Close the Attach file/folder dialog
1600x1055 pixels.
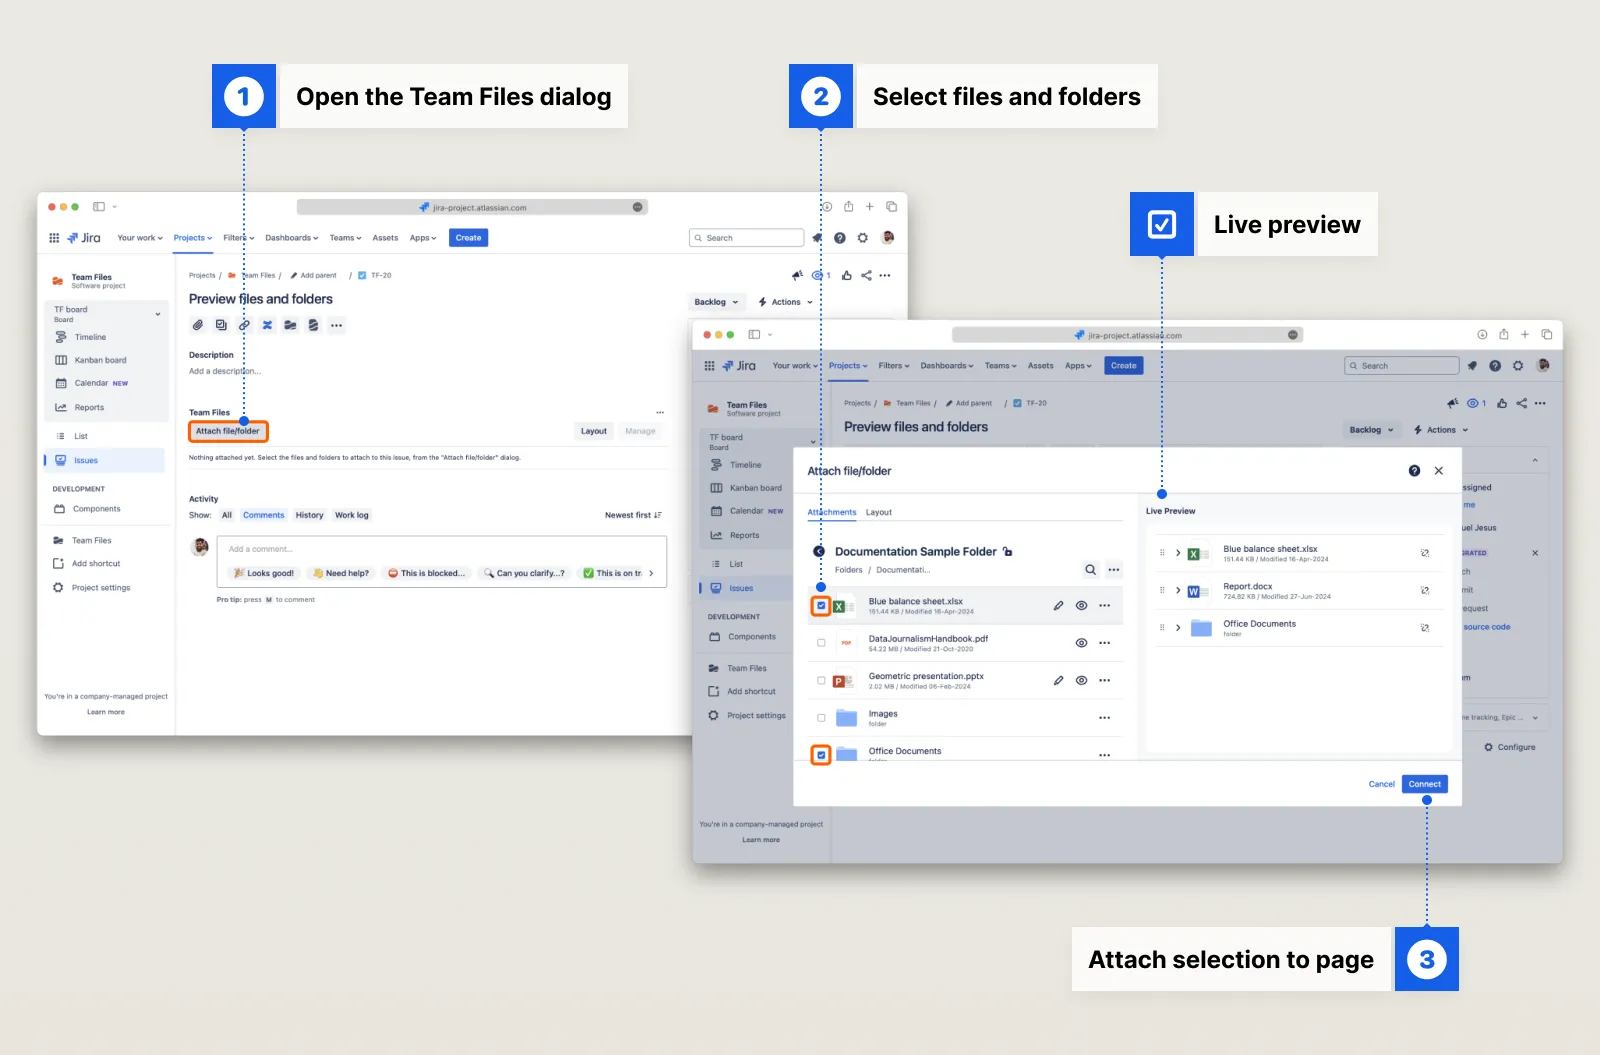pos(1439,471)
